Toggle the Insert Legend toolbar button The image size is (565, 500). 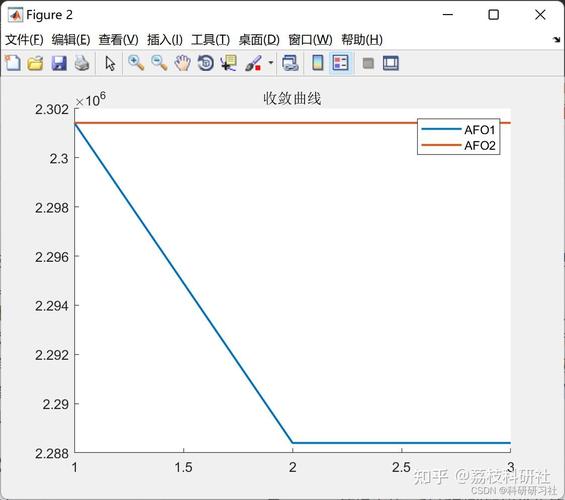coord(341,63)
